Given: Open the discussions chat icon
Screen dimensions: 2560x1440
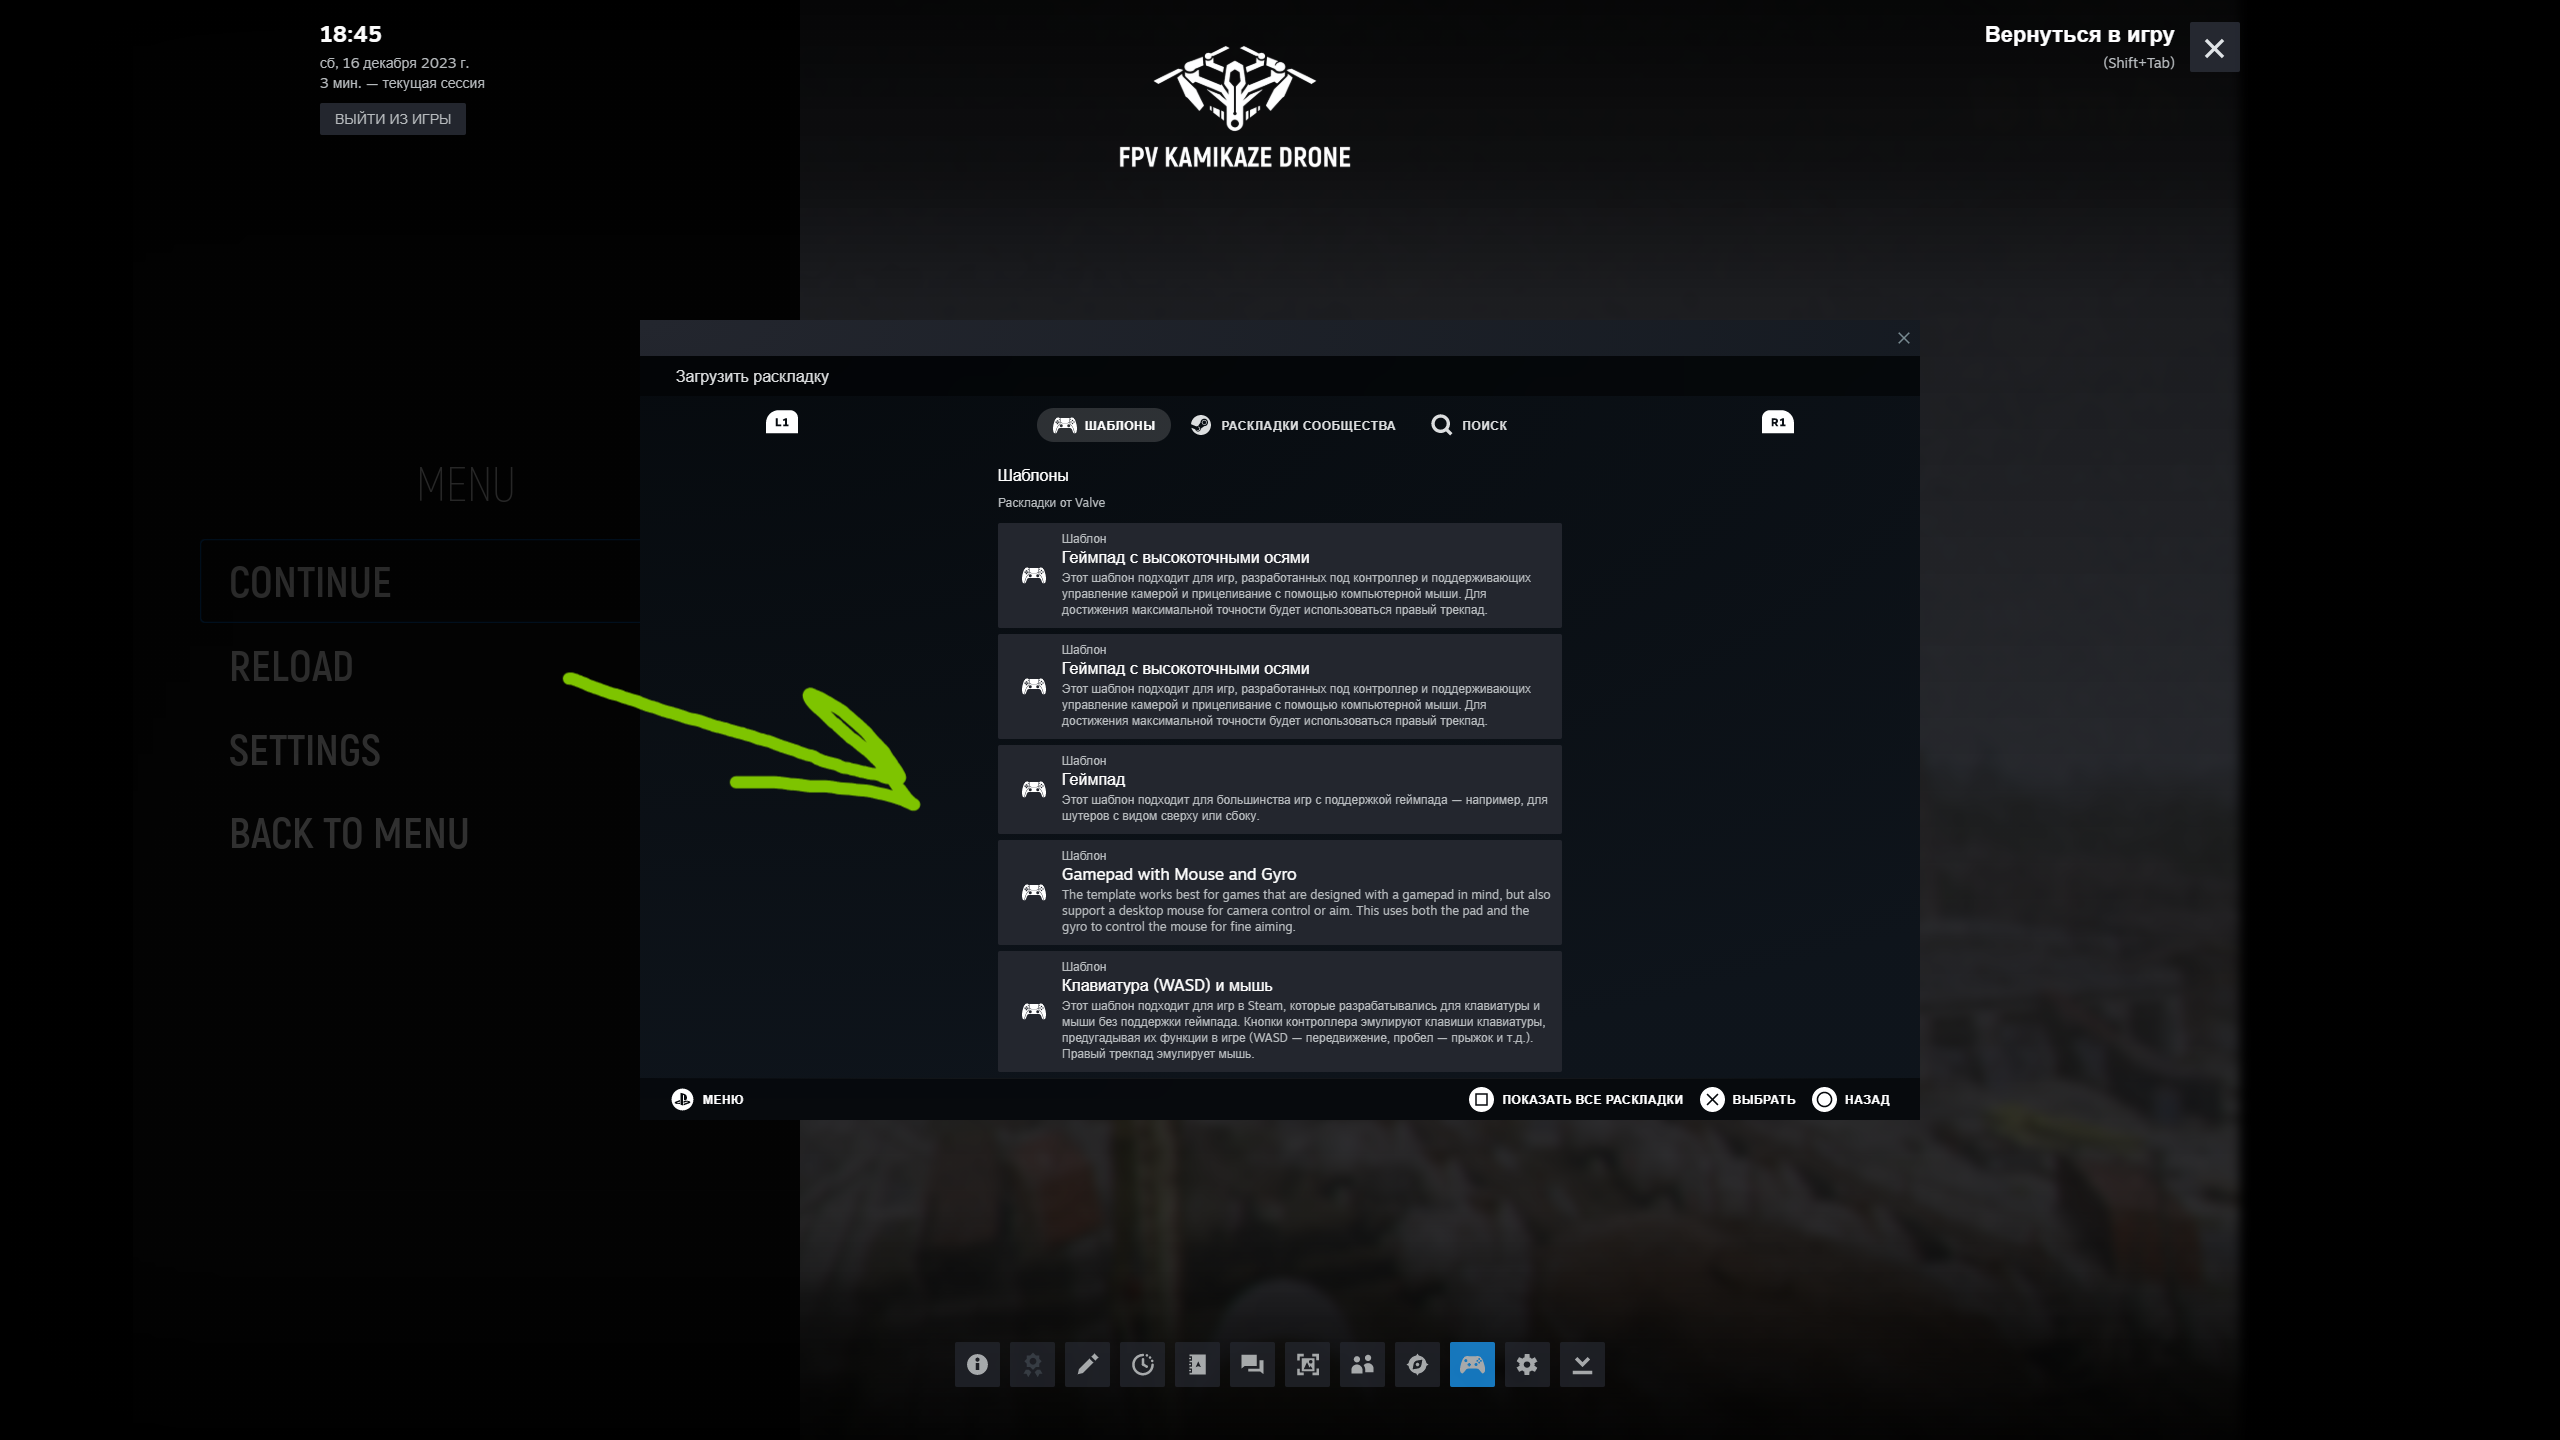Looking at the screenshot, I should [1252, 1364].
